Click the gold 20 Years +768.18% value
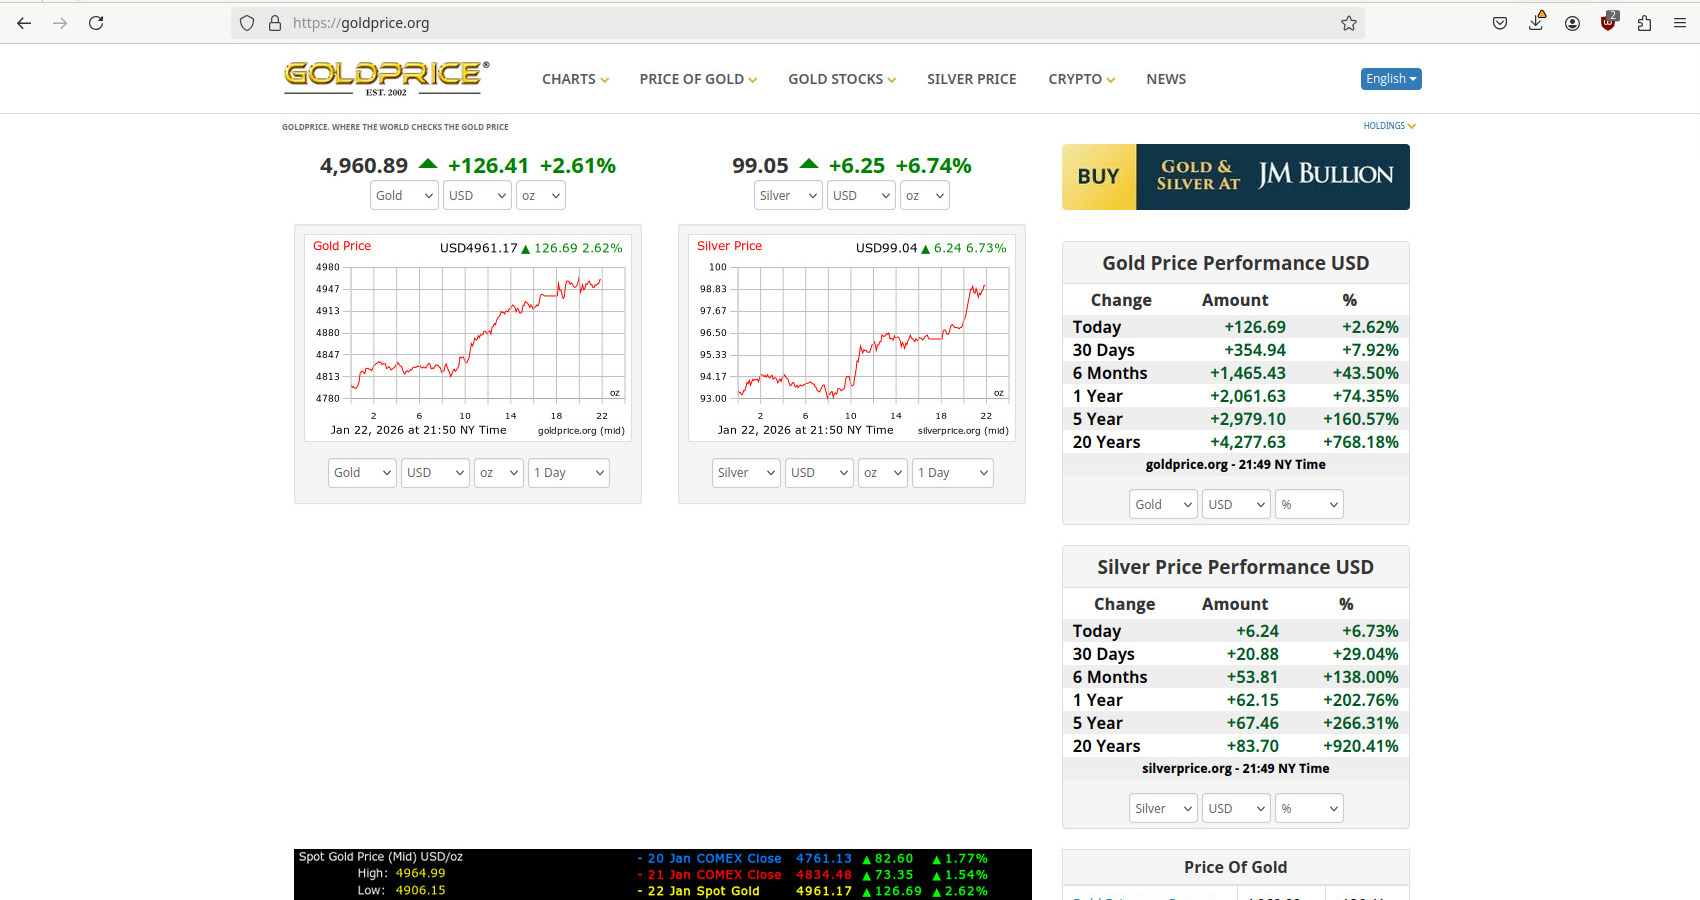 pos(1361,442)
